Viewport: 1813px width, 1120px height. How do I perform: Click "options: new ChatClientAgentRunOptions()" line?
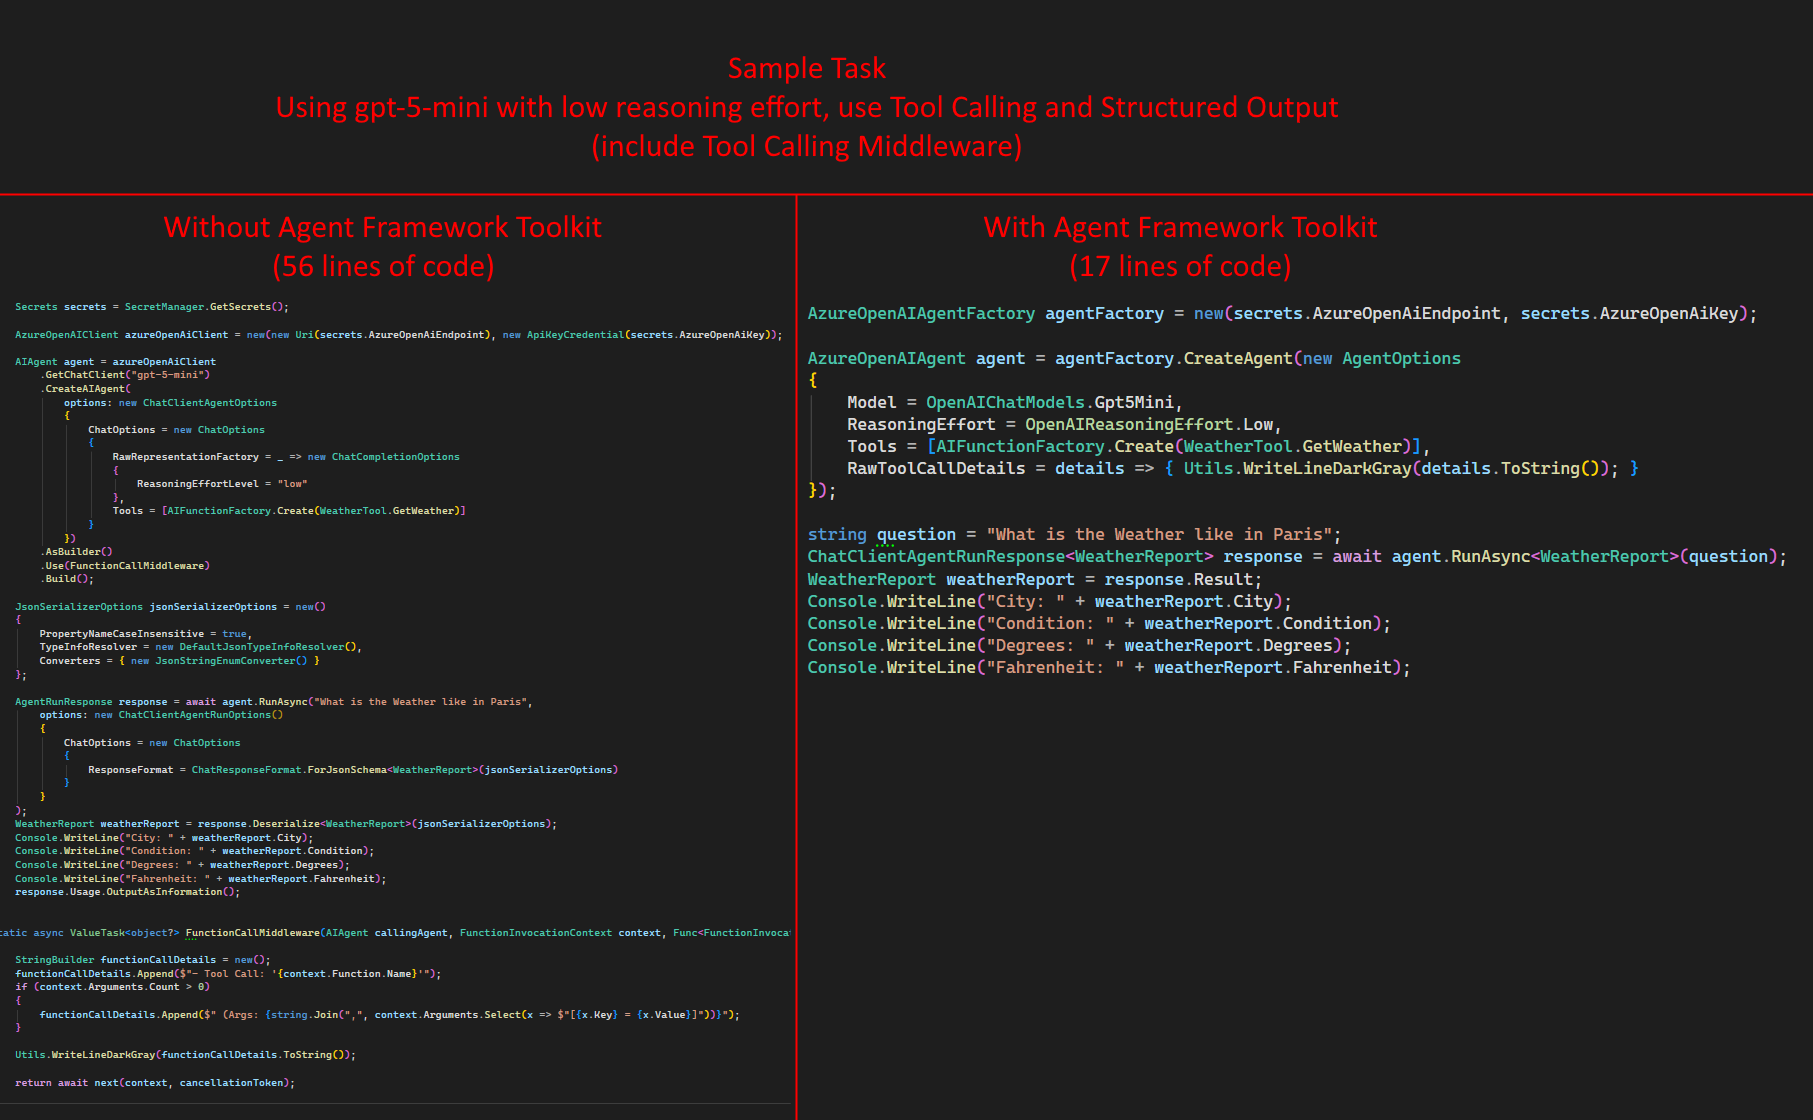(161, 715)
